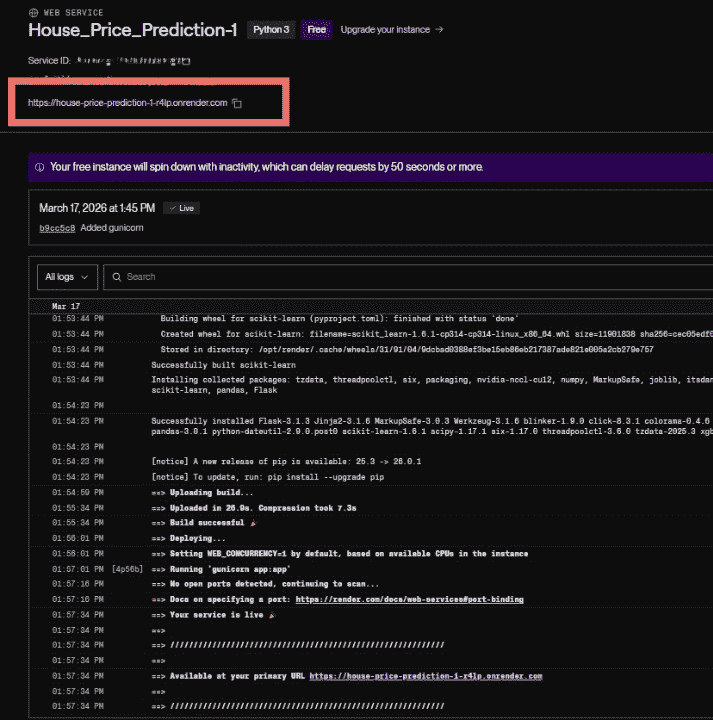Select the Successfully installed Flask-3.1.3 log line

[432, 427]
